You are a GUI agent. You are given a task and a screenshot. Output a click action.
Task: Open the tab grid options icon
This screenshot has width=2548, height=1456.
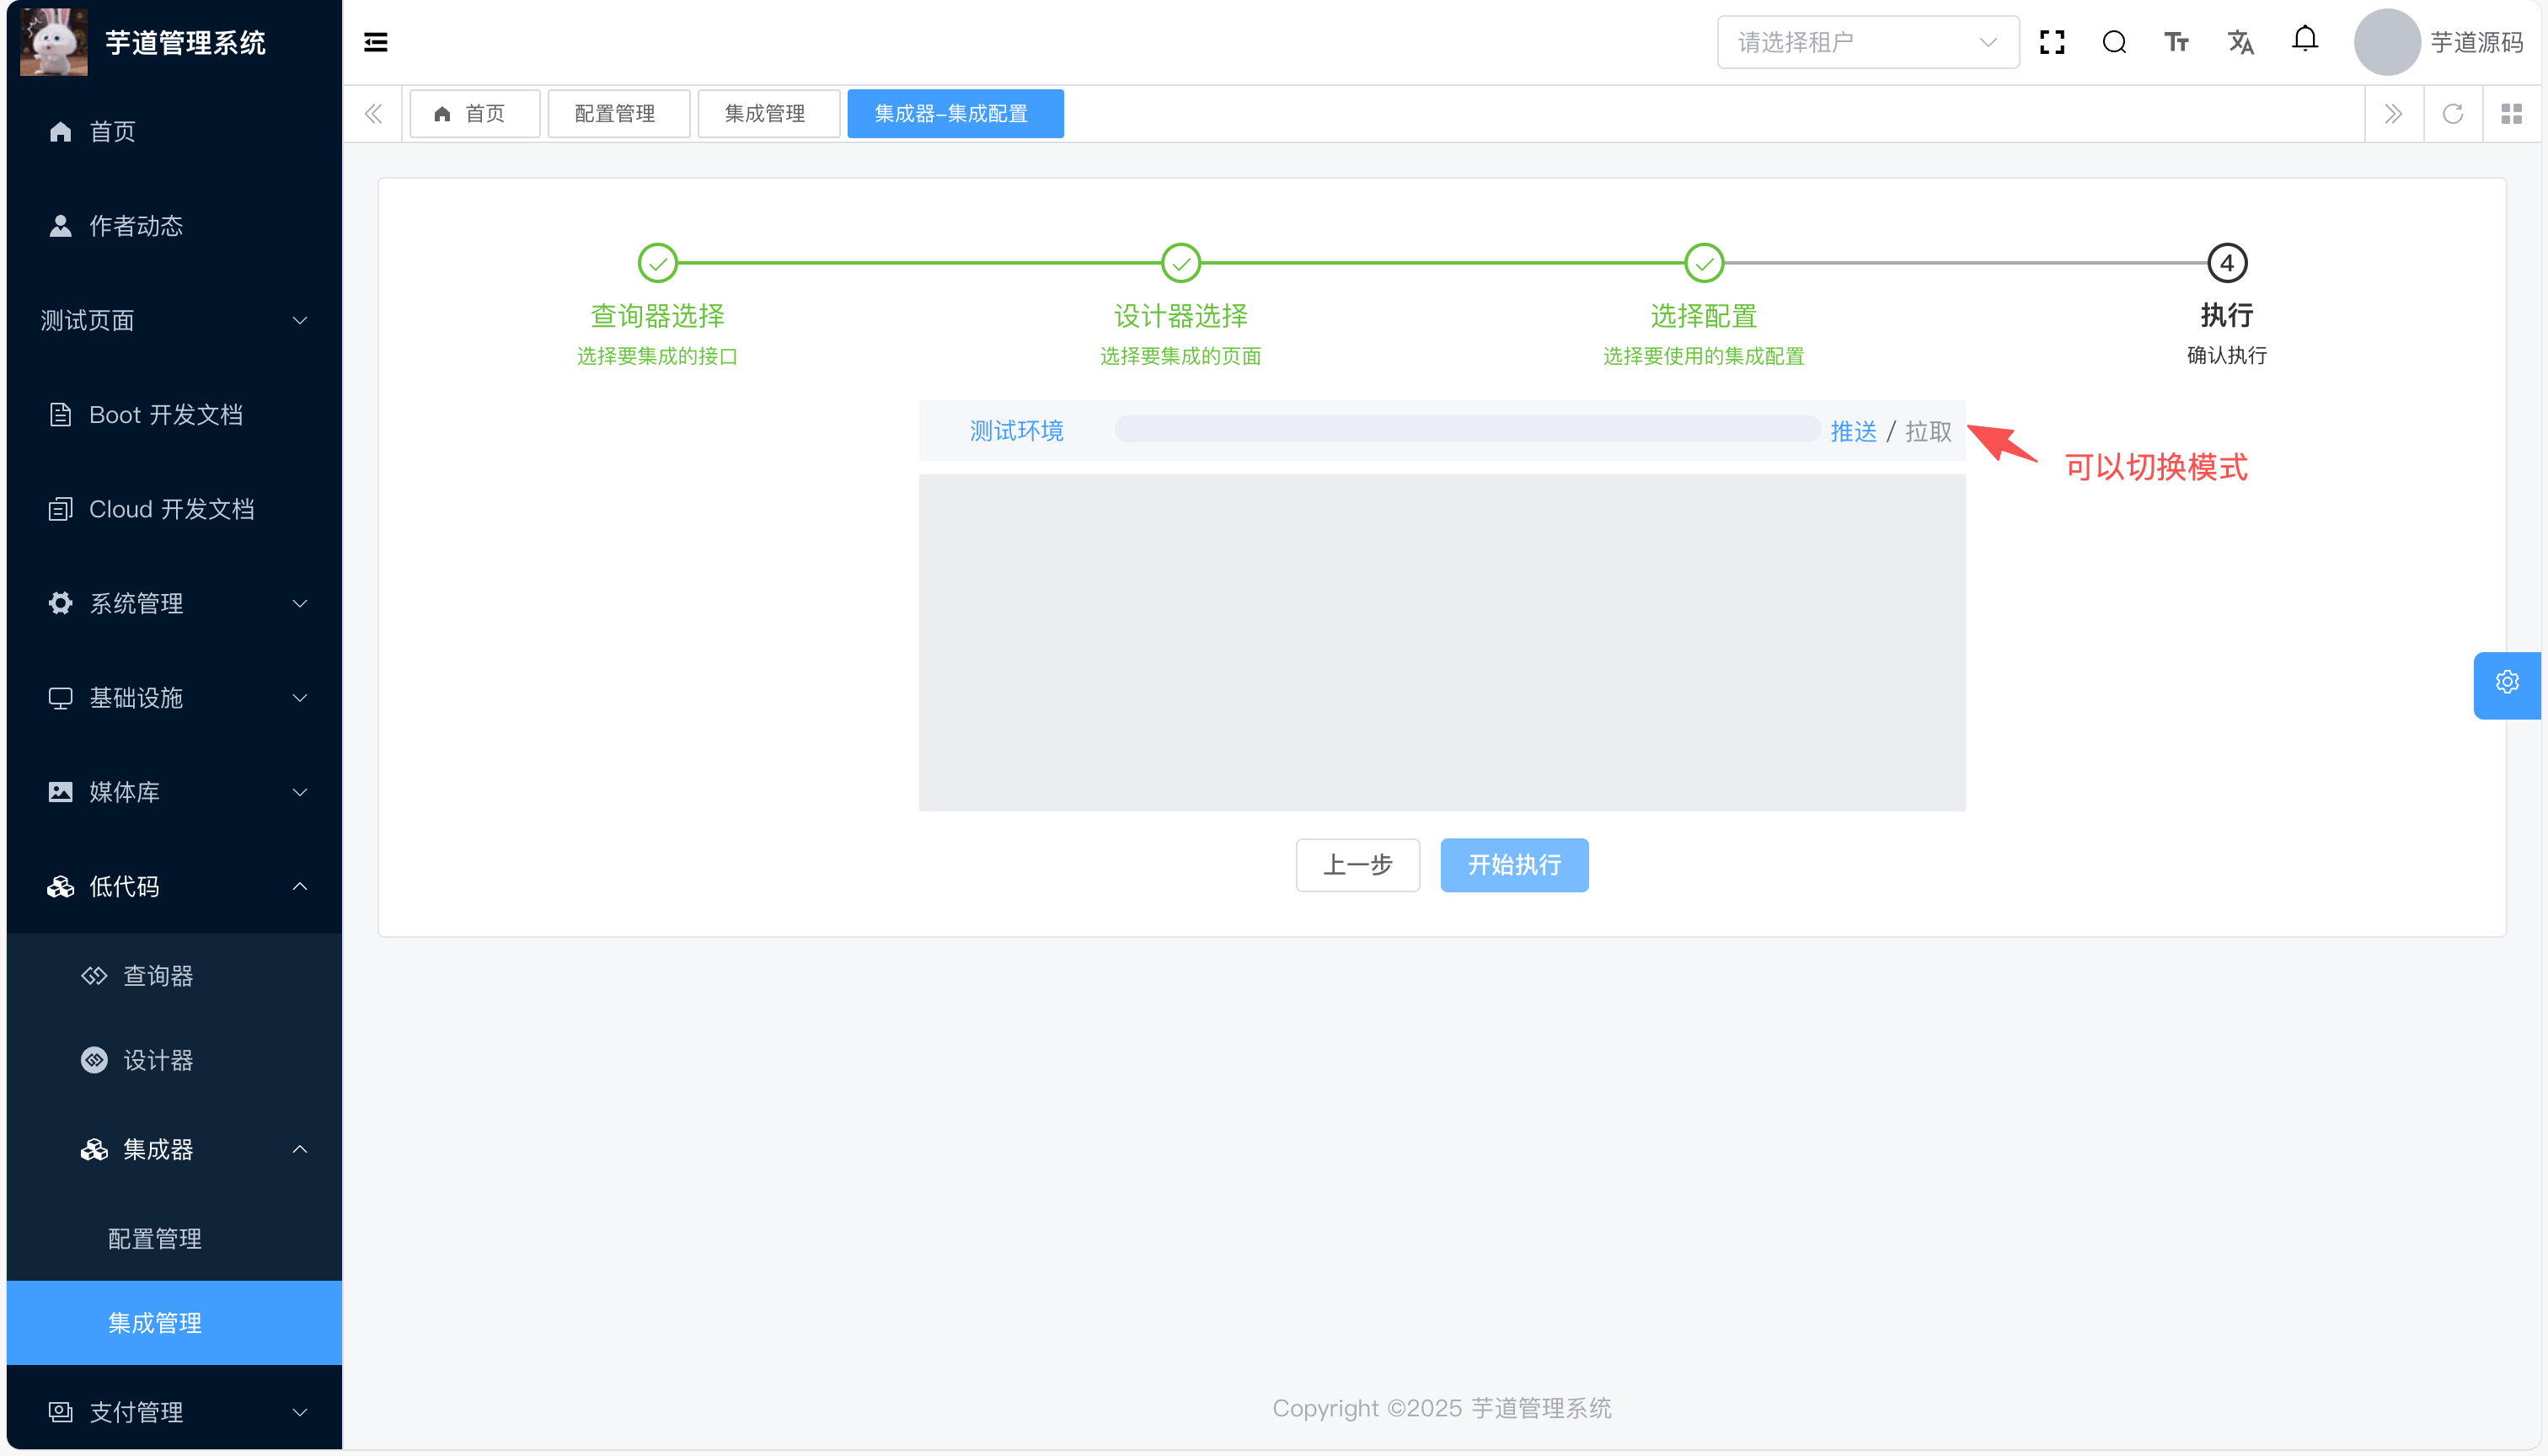pos(2511,114)
